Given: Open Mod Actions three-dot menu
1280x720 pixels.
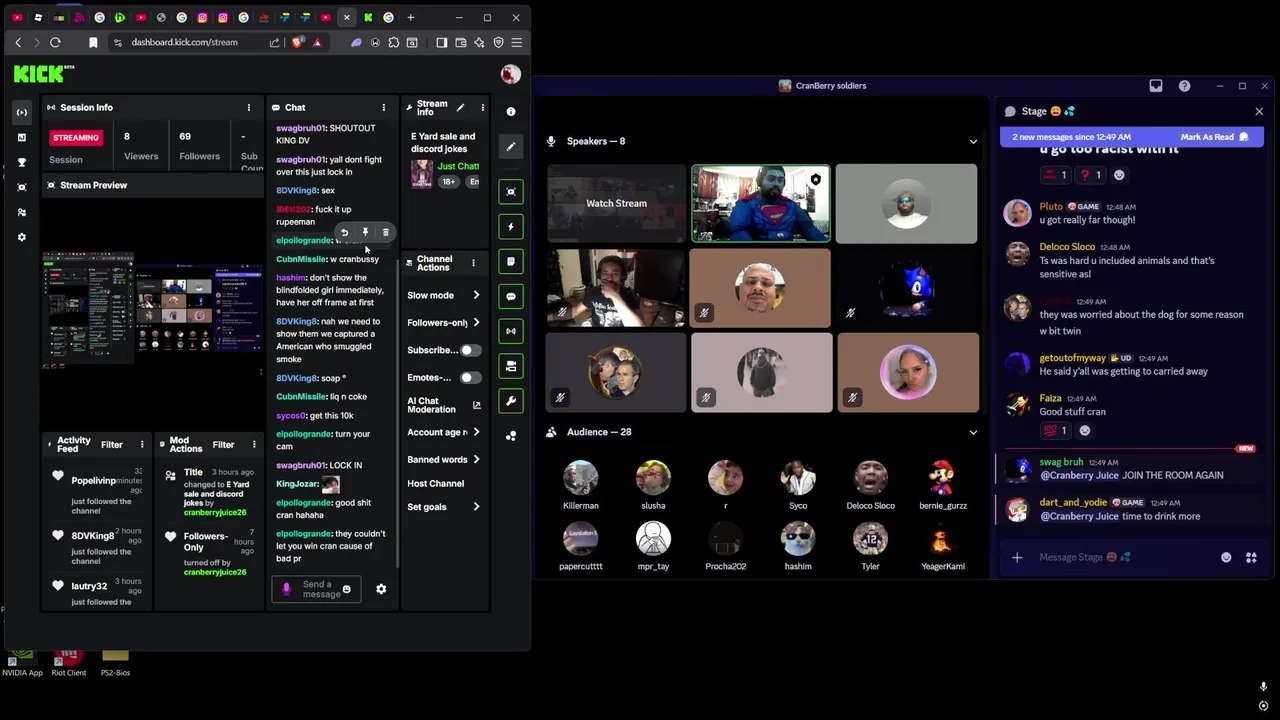Looking at the screenshot, I should pyautogui.click(x=254, y=445).
